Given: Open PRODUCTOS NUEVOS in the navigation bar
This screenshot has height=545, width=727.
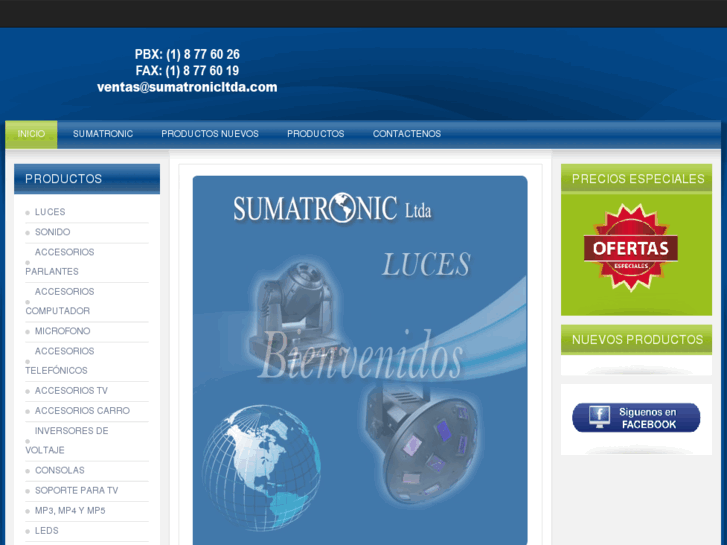Looking at the screenshot, I should click(x=210, y=134).
